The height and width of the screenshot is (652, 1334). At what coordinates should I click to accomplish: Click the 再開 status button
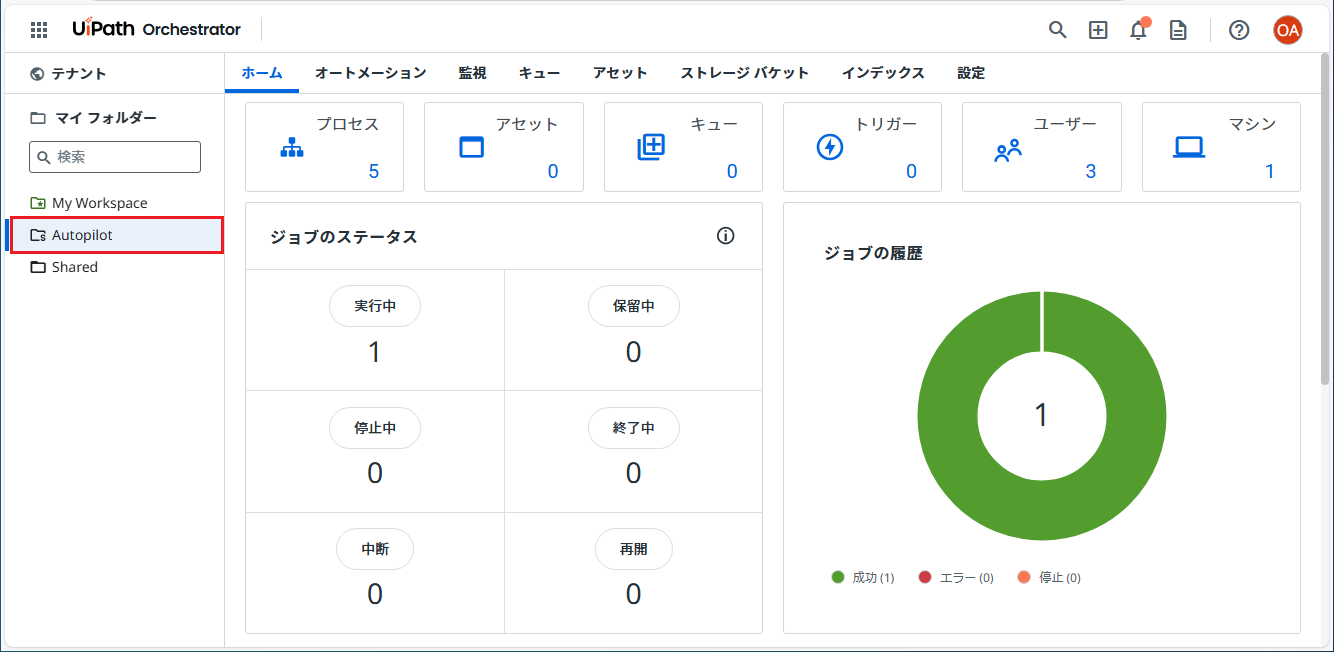pos(634,549)
